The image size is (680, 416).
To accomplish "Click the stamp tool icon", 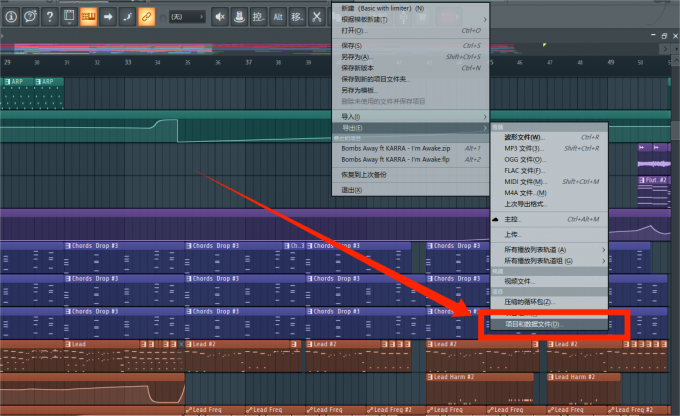I will pos(239,17).
